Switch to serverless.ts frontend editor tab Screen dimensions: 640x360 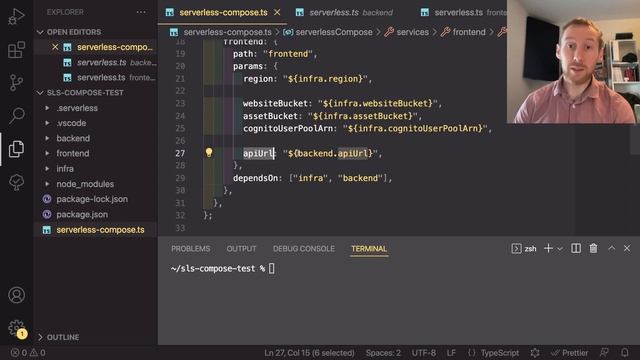click(463, 13)
